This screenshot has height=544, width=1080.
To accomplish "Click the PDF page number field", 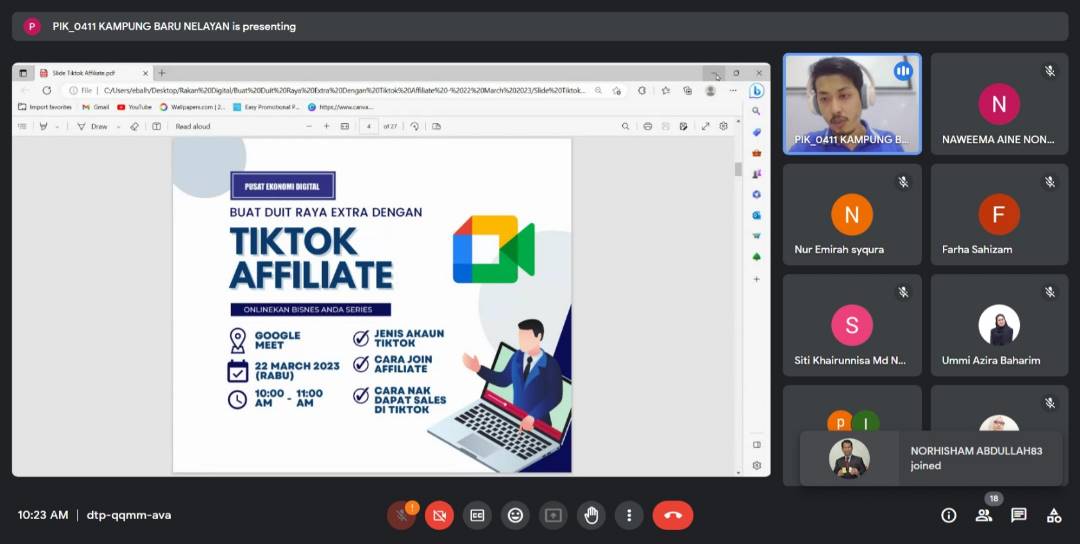I will 369,126.
